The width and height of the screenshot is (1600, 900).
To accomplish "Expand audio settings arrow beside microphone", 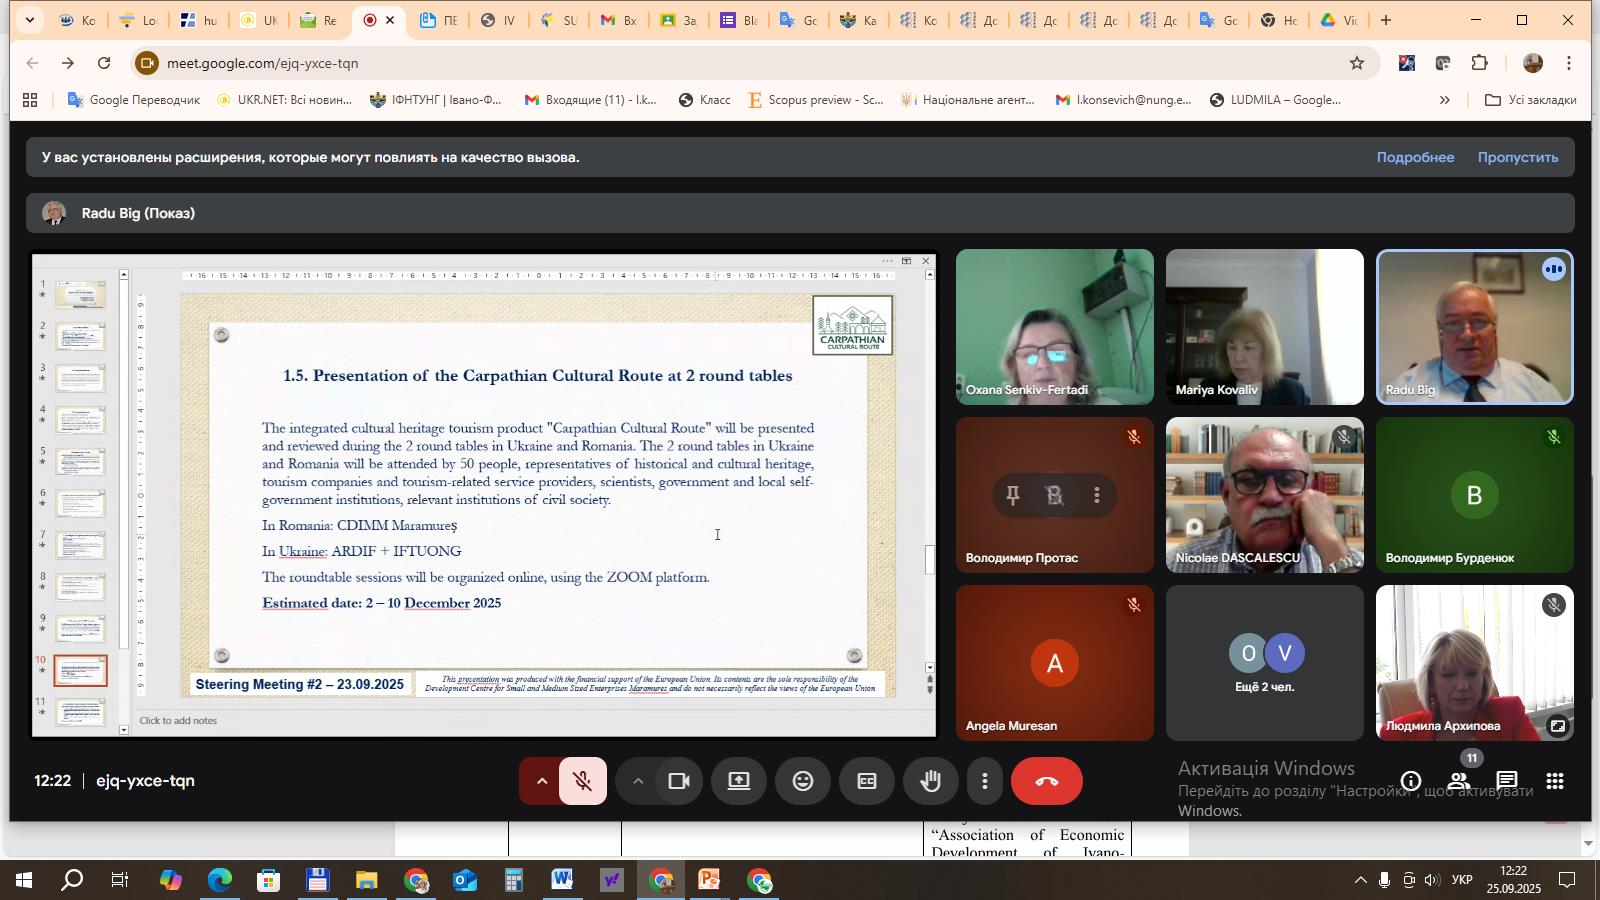I will tap(542, 782).
